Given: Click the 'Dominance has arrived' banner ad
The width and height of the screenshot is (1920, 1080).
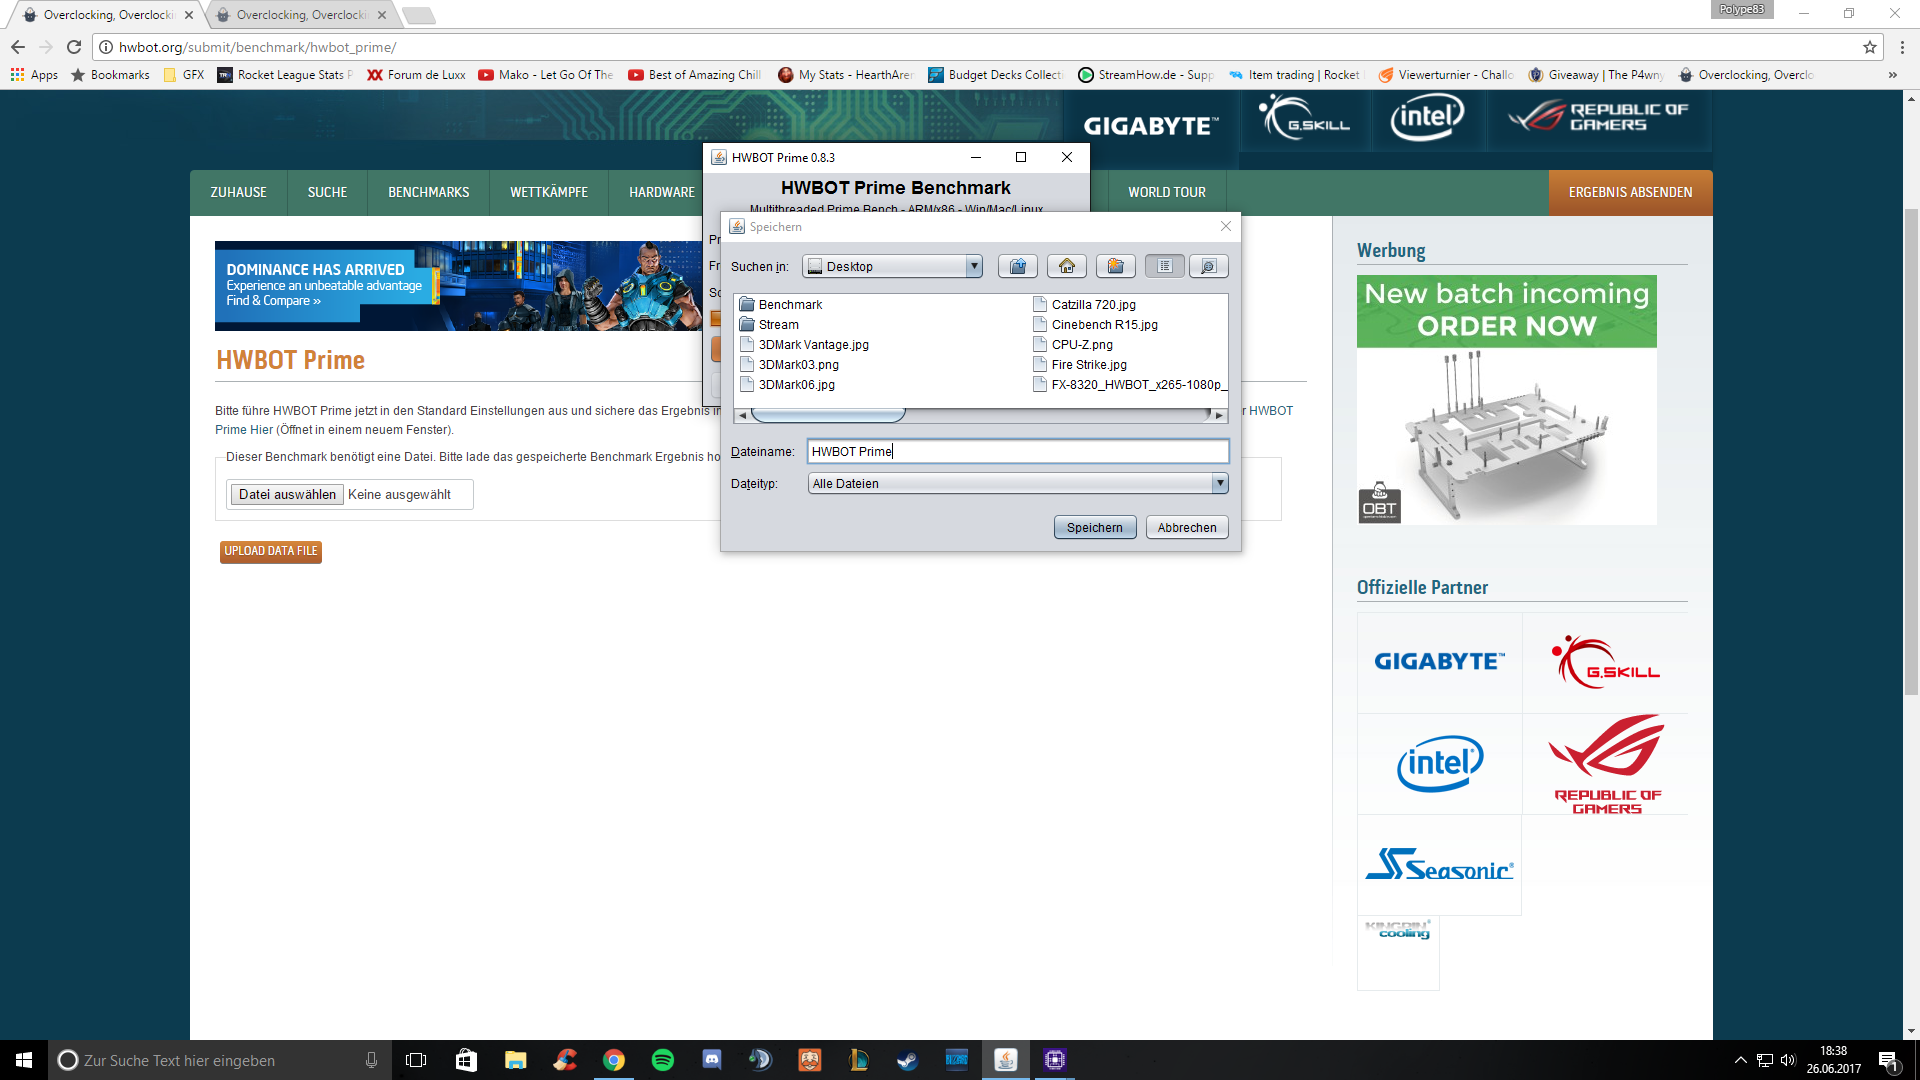Looking at the screenshot, I should coord(459,285).
